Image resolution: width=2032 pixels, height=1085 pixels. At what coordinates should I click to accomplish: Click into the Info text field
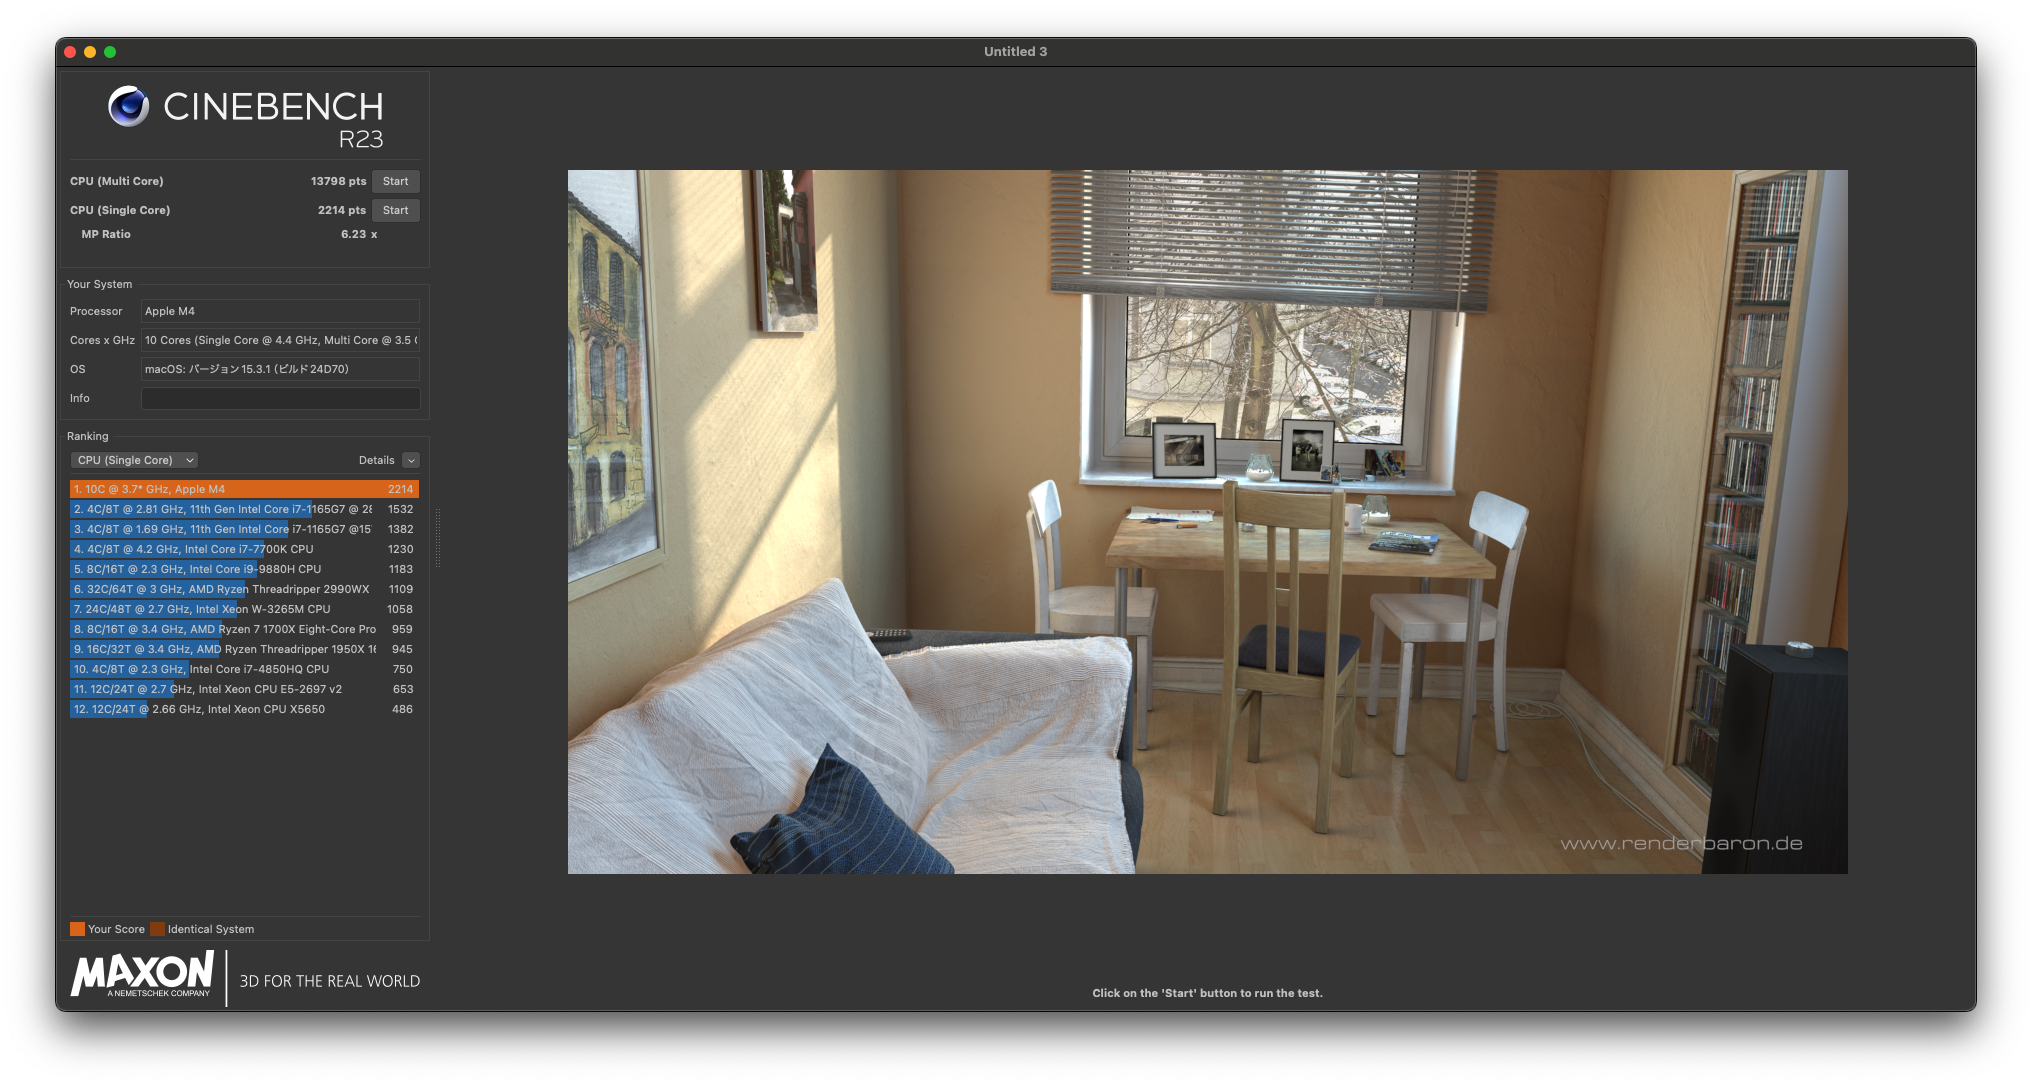(280, 398)
